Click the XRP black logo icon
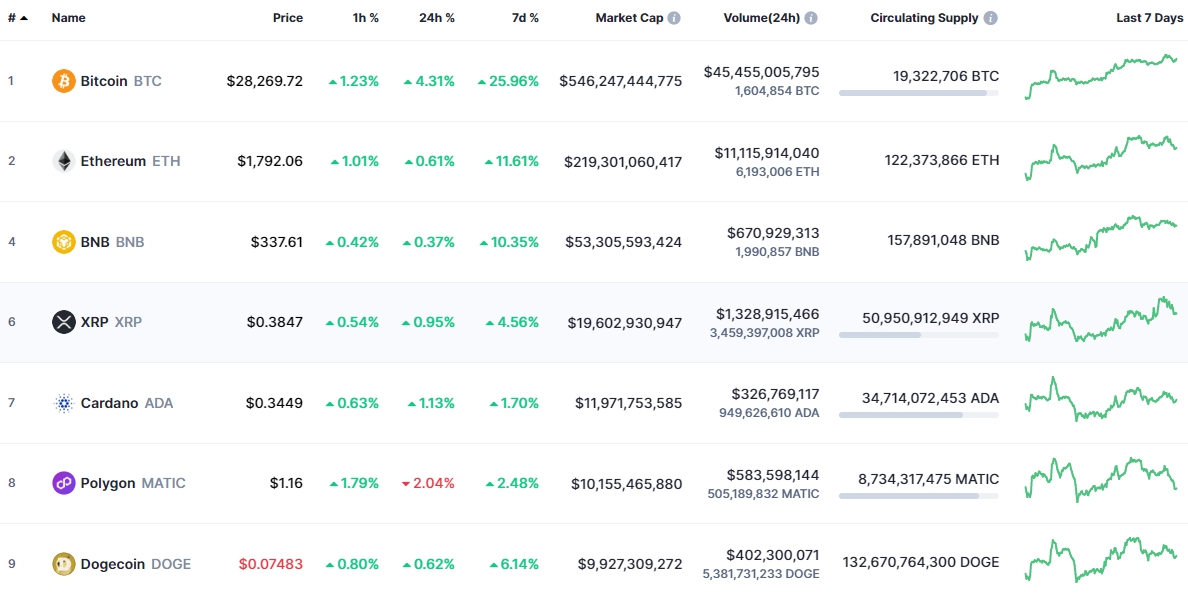Screen dimensions: 1188x597 (64, 322)
